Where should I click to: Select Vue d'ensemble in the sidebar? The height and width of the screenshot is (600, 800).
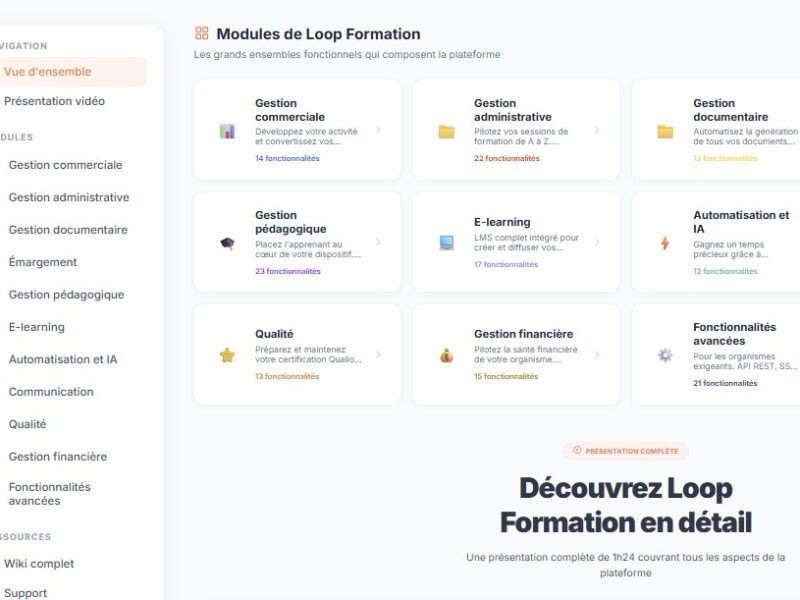[x=47, y=71]
